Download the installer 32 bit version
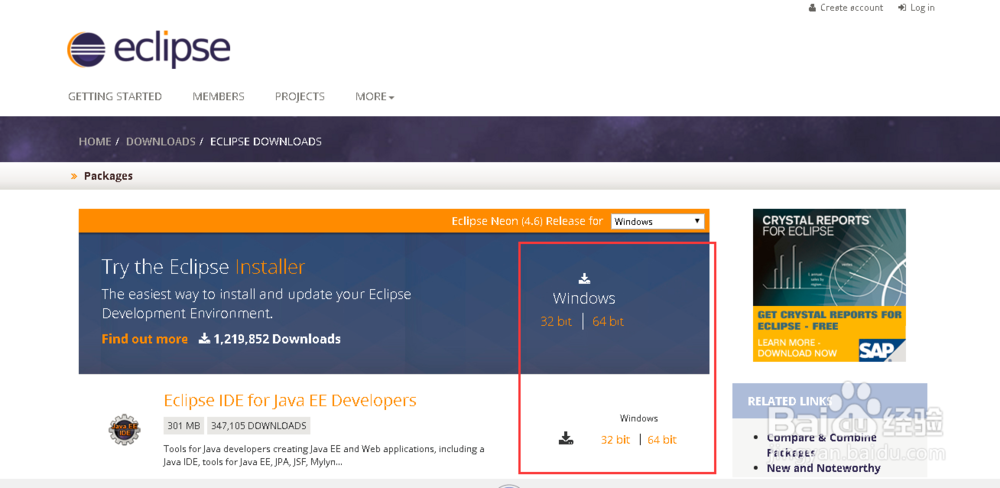The width and height of the screenshot is (1000, 488). click(x=556, y=322)
